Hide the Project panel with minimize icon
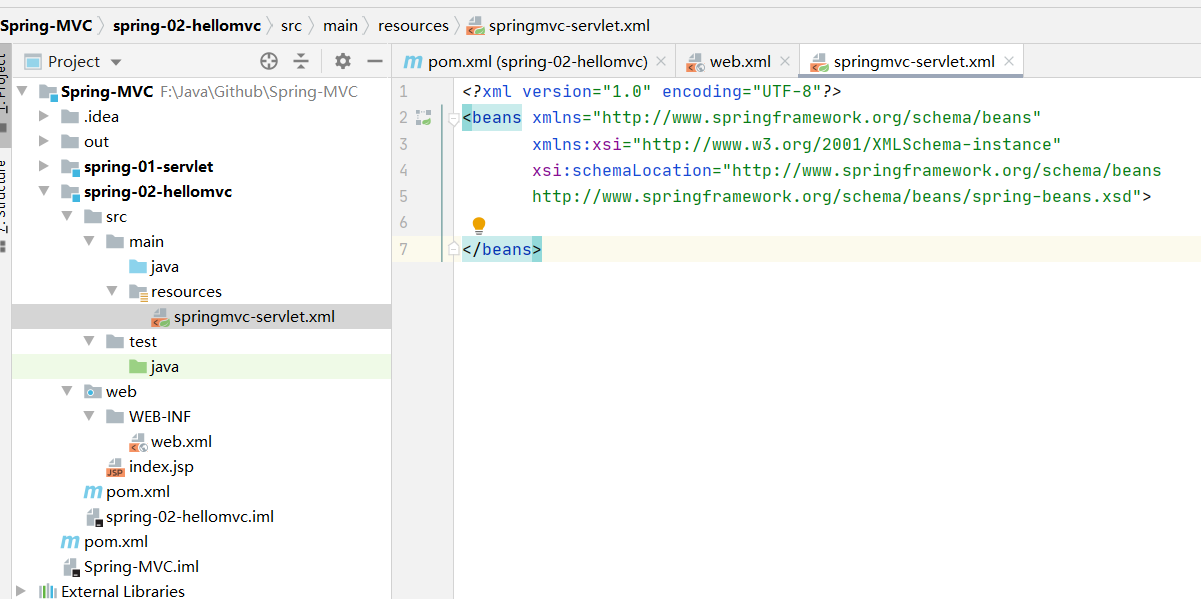Screen dimensions: 1201x599 375,61
